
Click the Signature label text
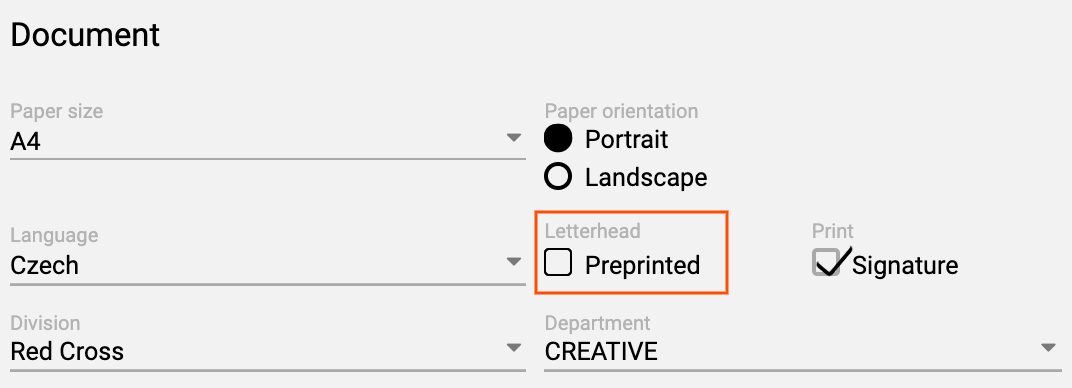pos(905,265)
